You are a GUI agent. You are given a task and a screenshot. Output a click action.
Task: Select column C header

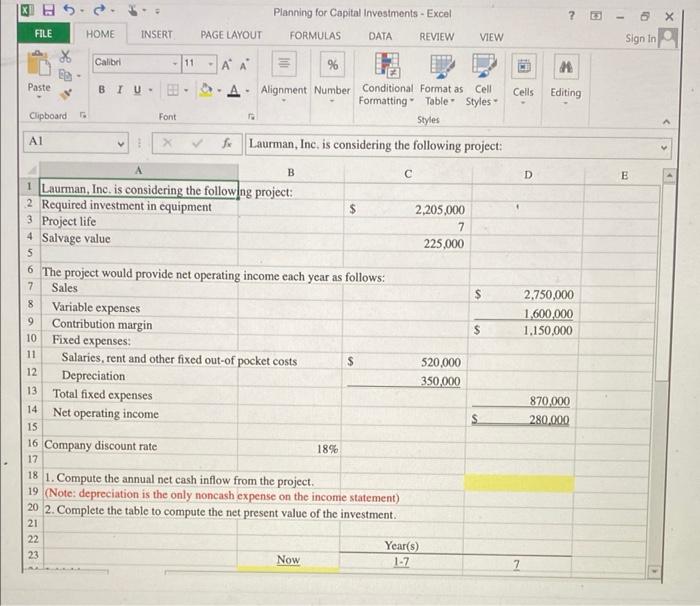coord(408,174)
